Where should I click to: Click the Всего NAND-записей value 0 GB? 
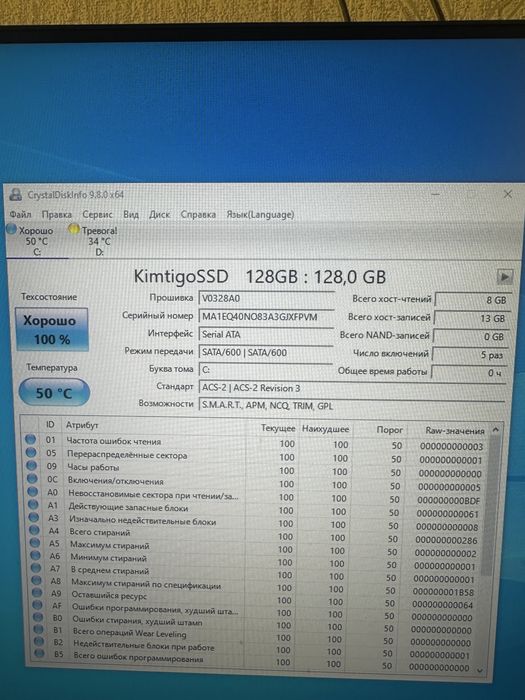tap(471, 337)
